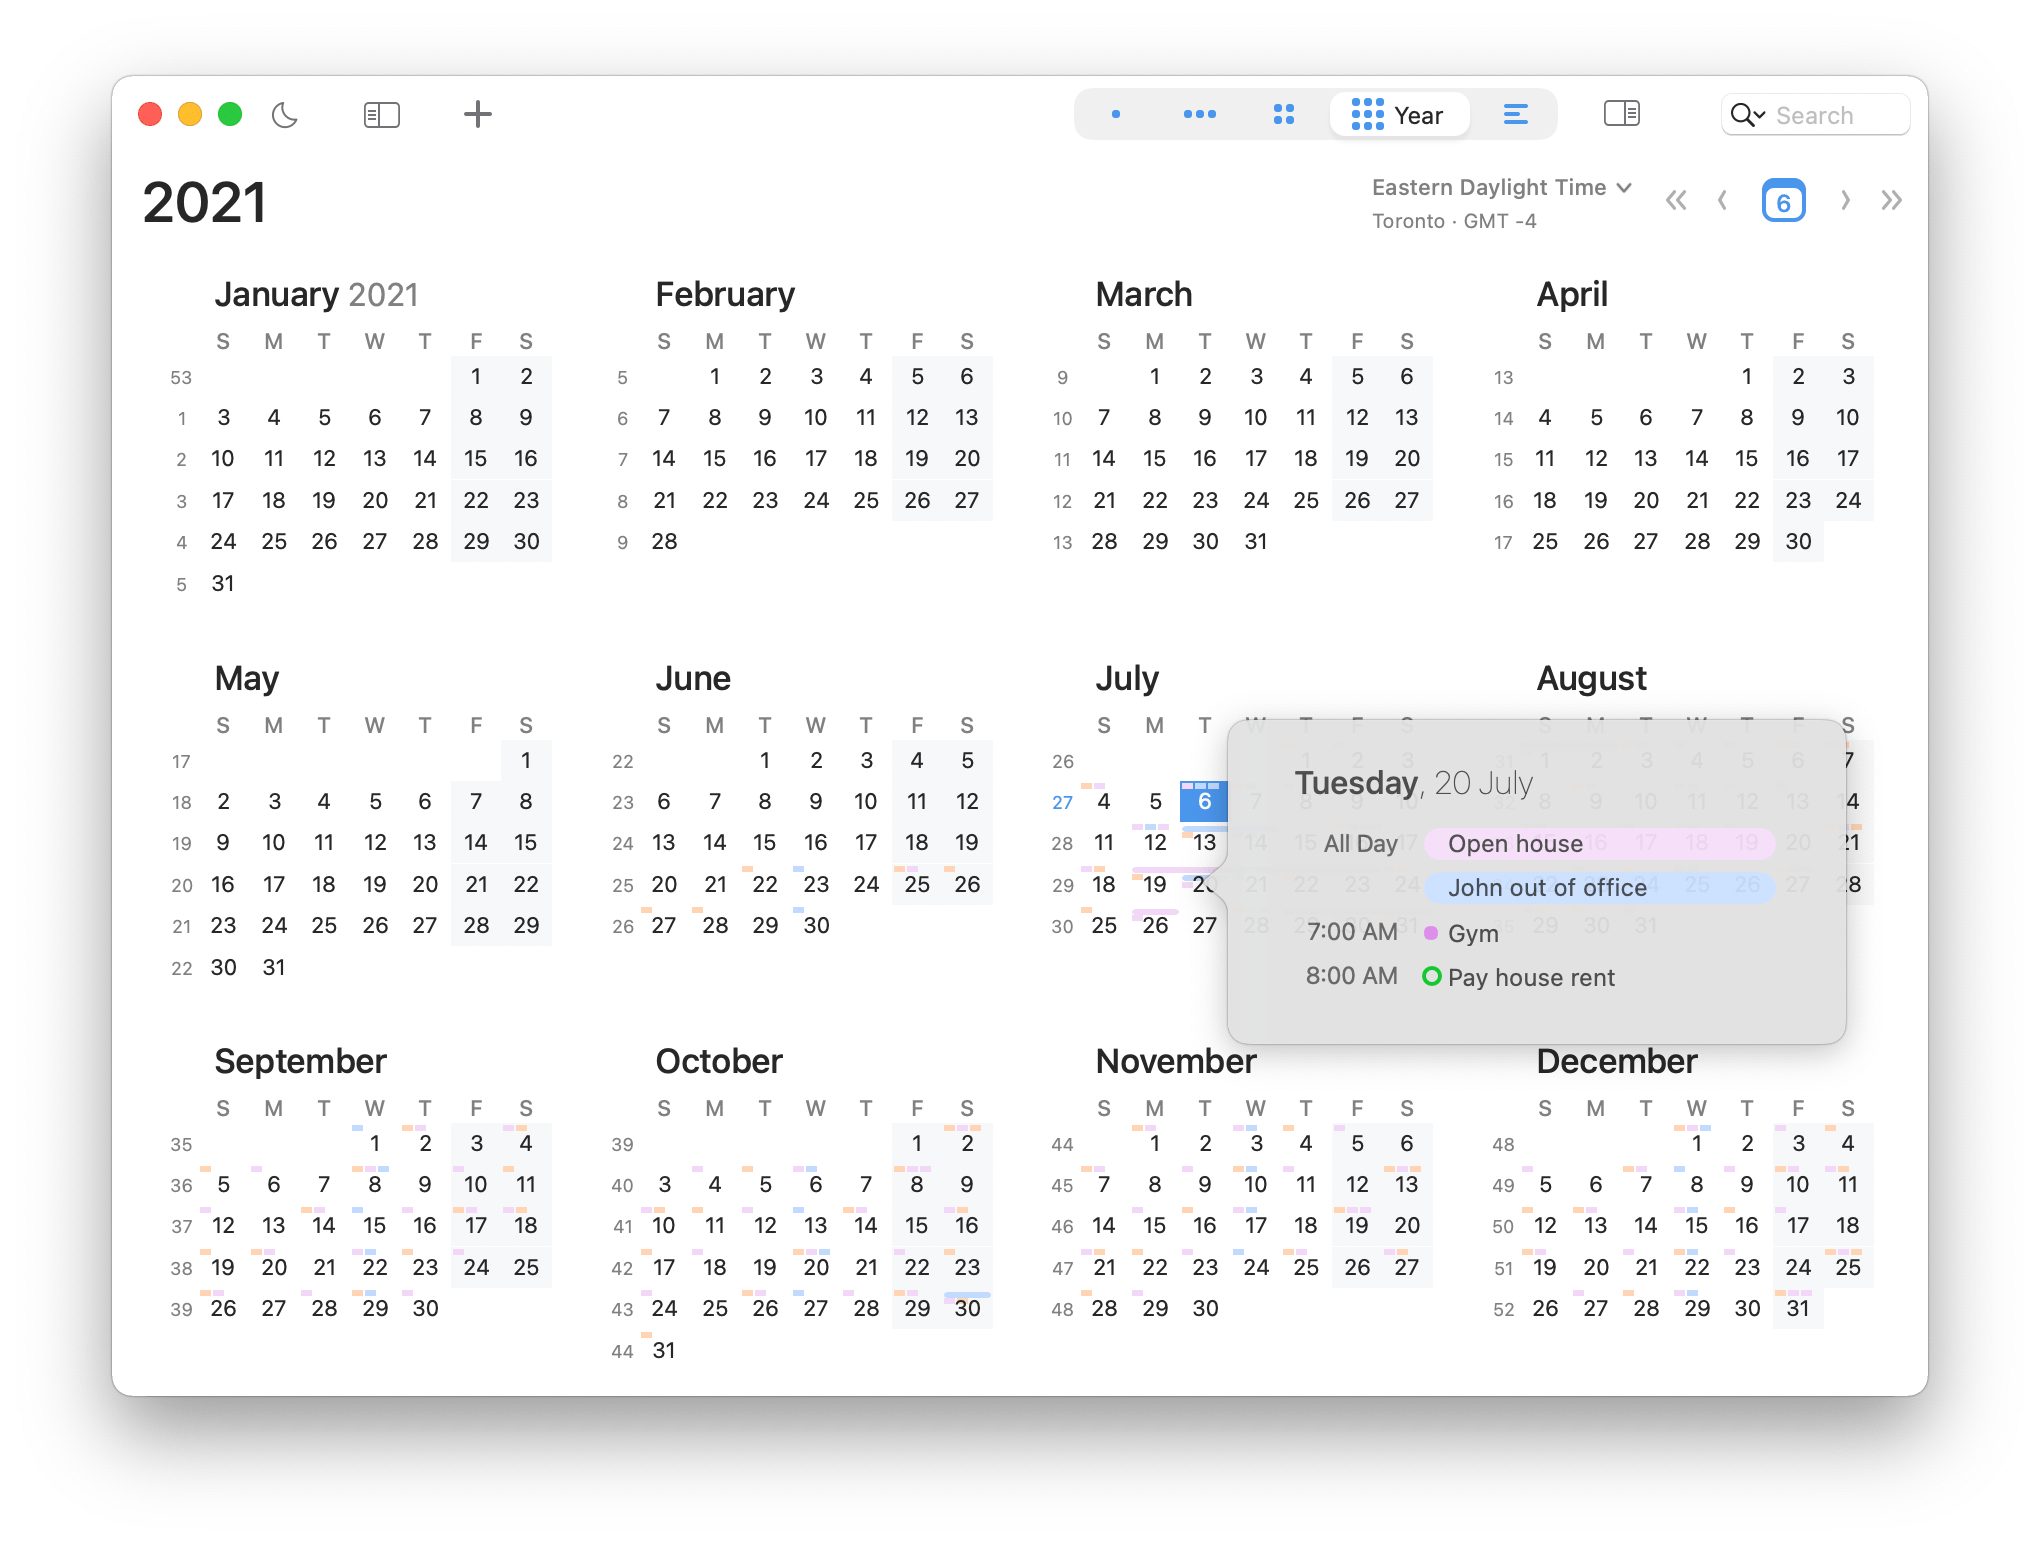Toggle dark mode moon icon
The height and width of the screenshot is (1544, 2040).
[x=285, y=115]
